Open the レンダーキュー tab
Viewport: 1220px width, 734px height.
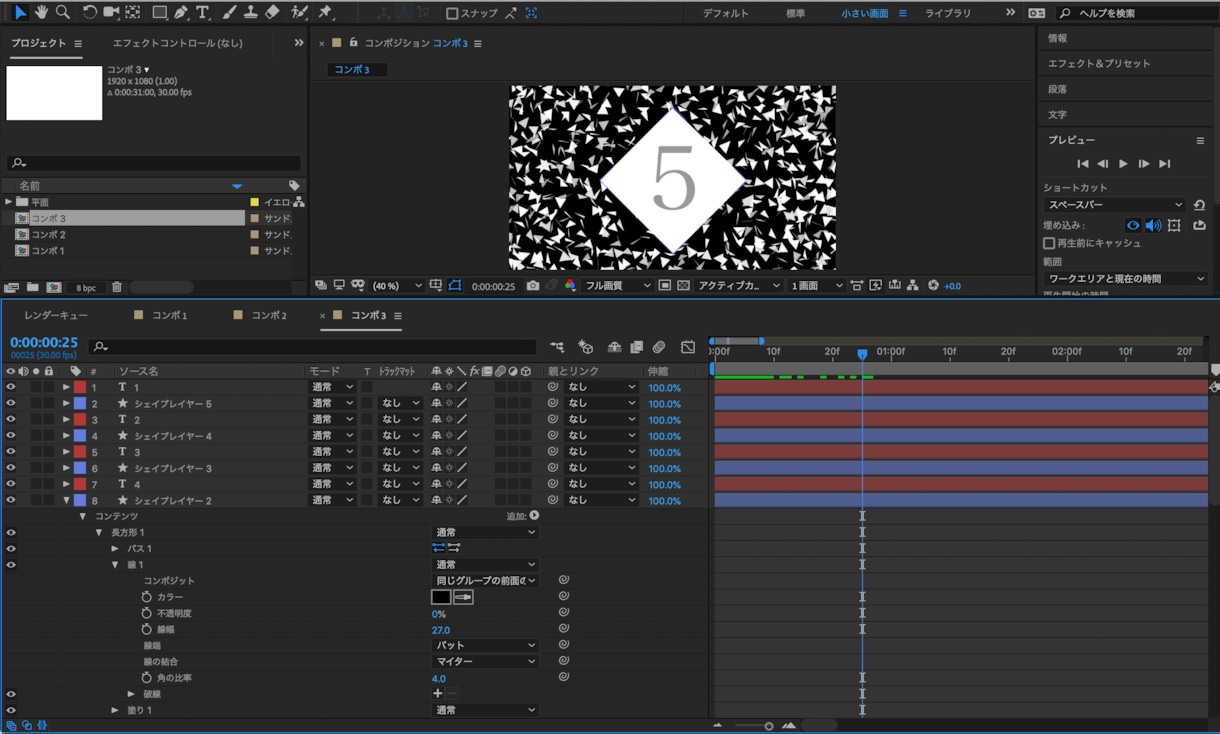[x=56, y=315]
